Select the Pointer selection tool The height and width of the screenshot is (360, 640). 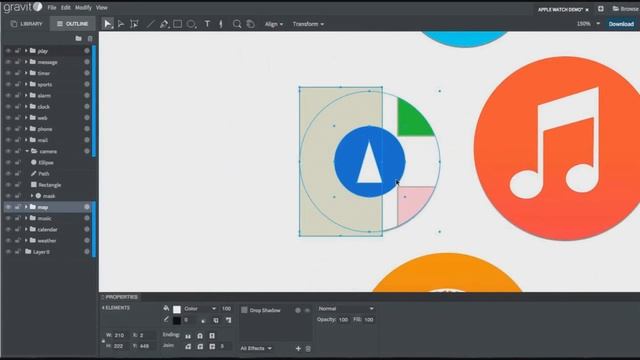coord(108,24)
